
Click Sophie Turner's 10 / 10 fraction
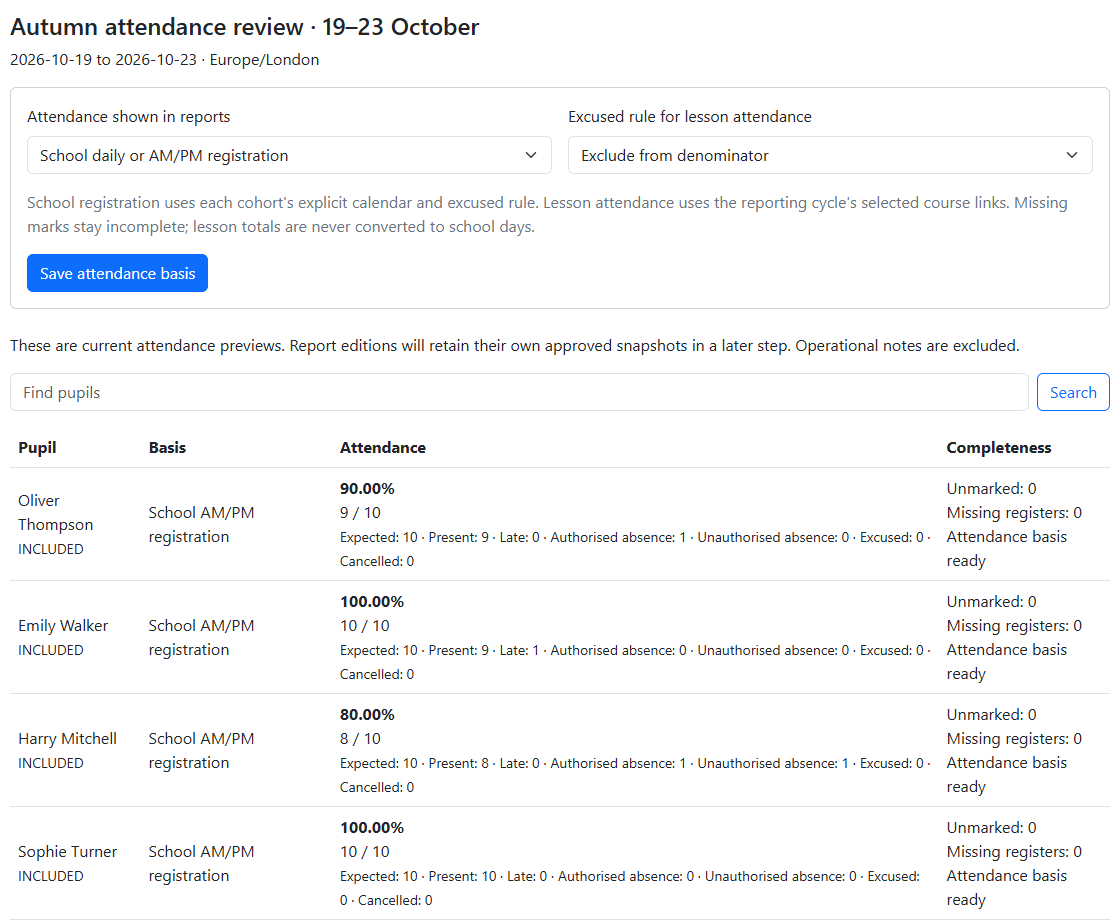pyautogui.click(x=364, y=851)
